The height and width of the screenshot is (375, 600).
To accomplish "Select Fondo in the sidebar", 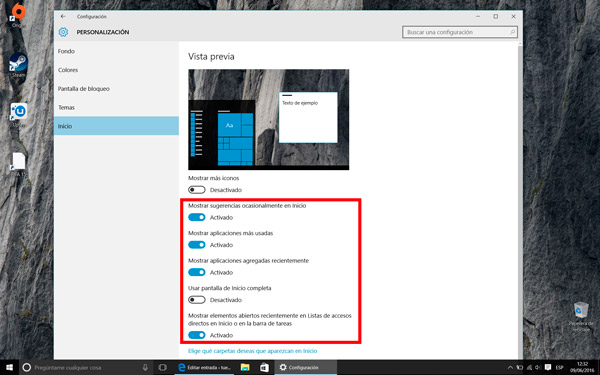I will pos(116,51).
